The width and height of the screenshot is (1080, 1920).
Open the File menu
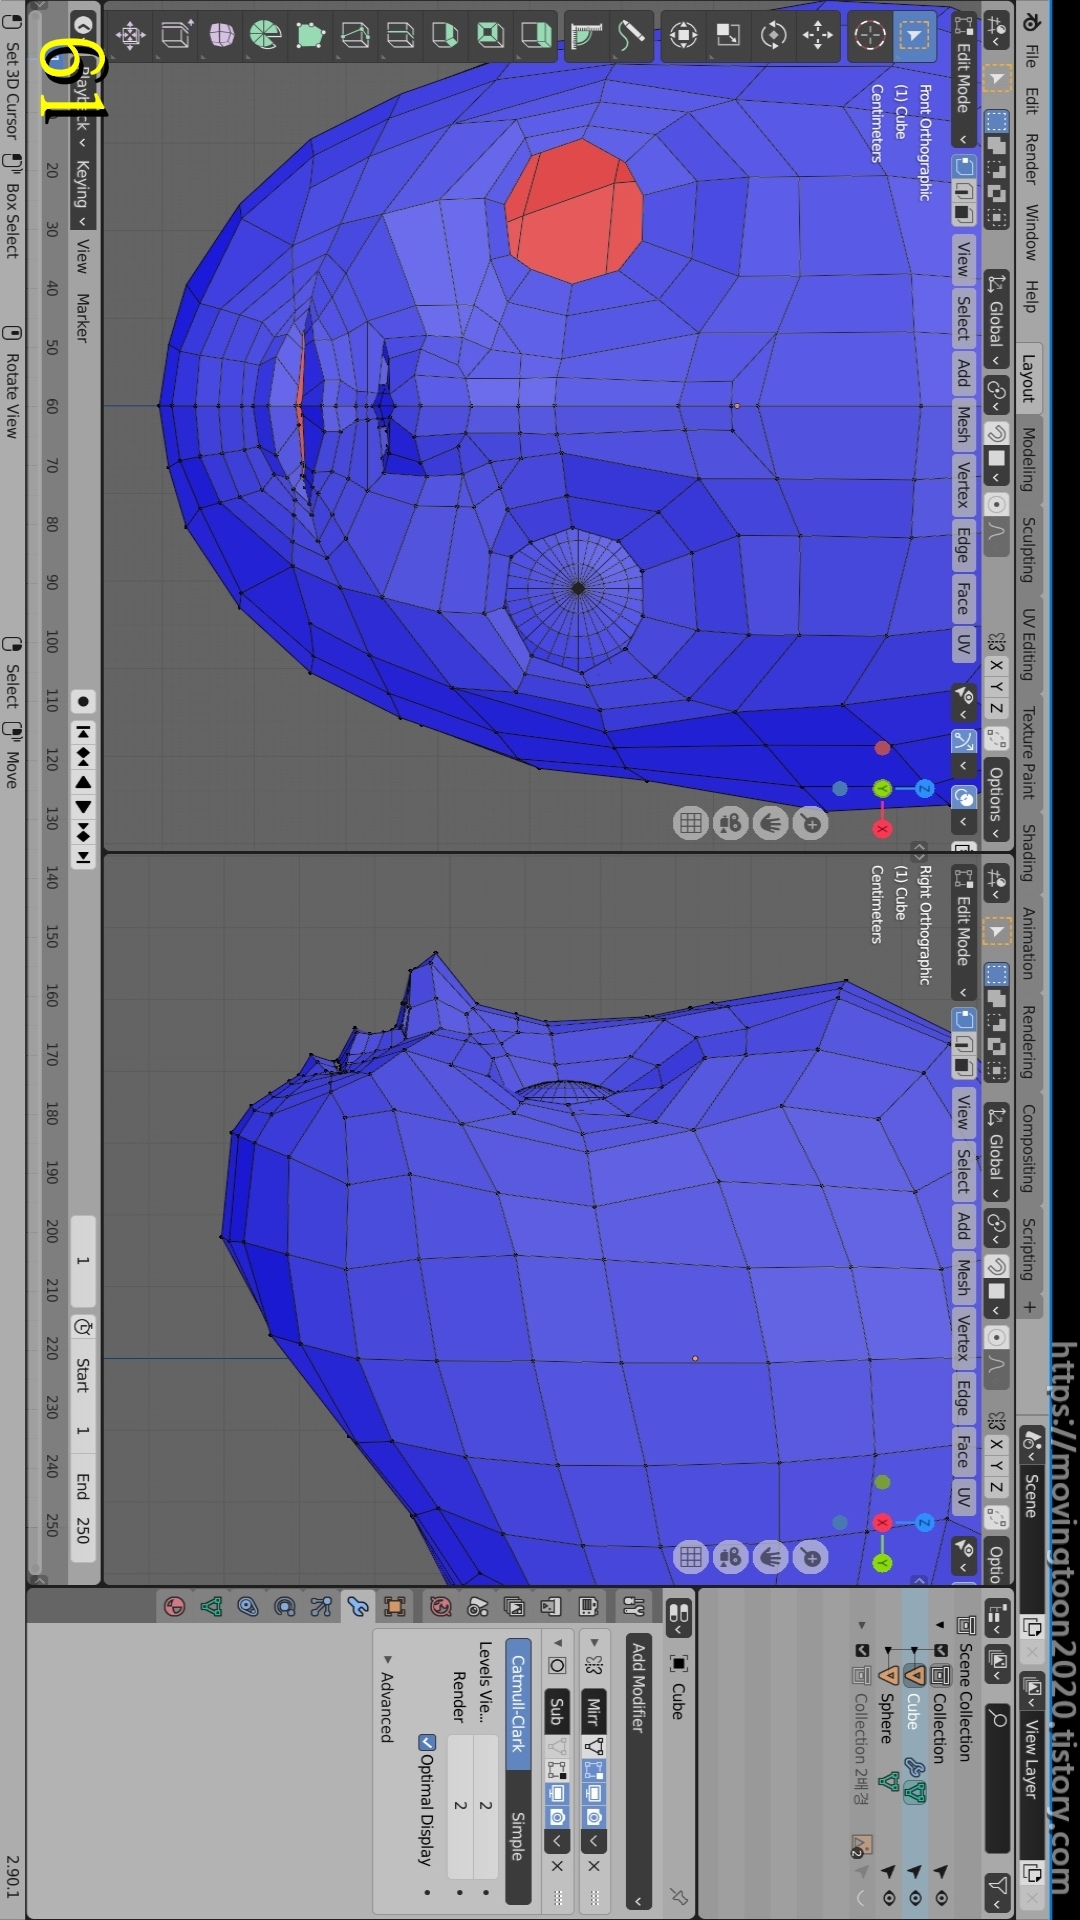click(x=1031, y=56)
